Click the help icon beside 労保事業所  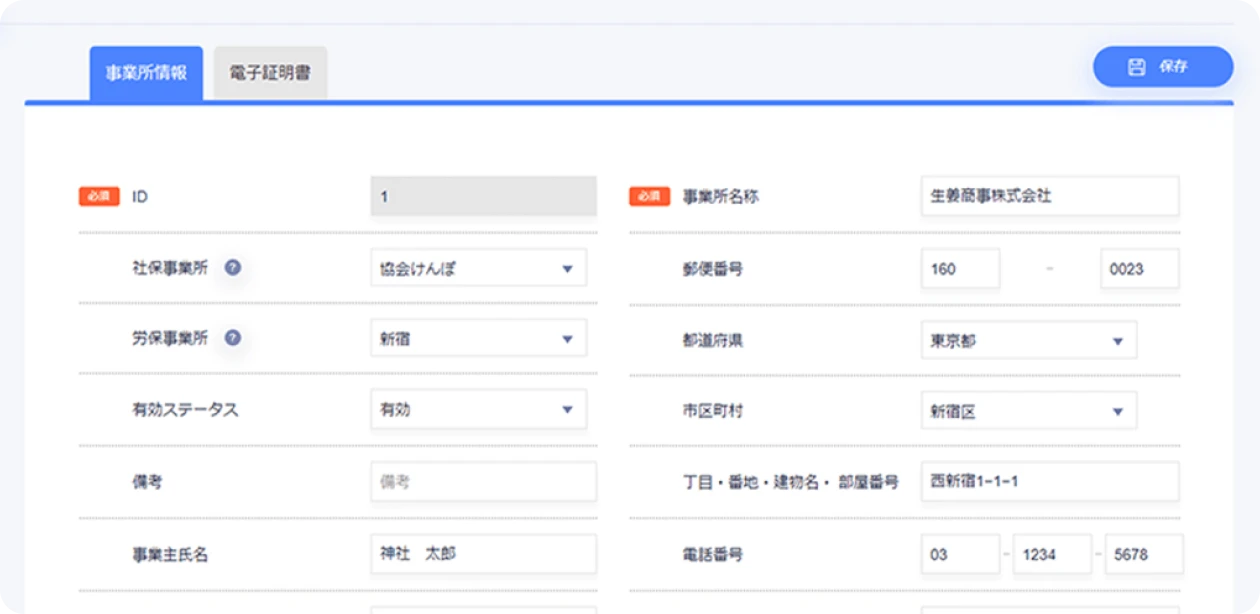pyautogui.click(x=233, y=338)
